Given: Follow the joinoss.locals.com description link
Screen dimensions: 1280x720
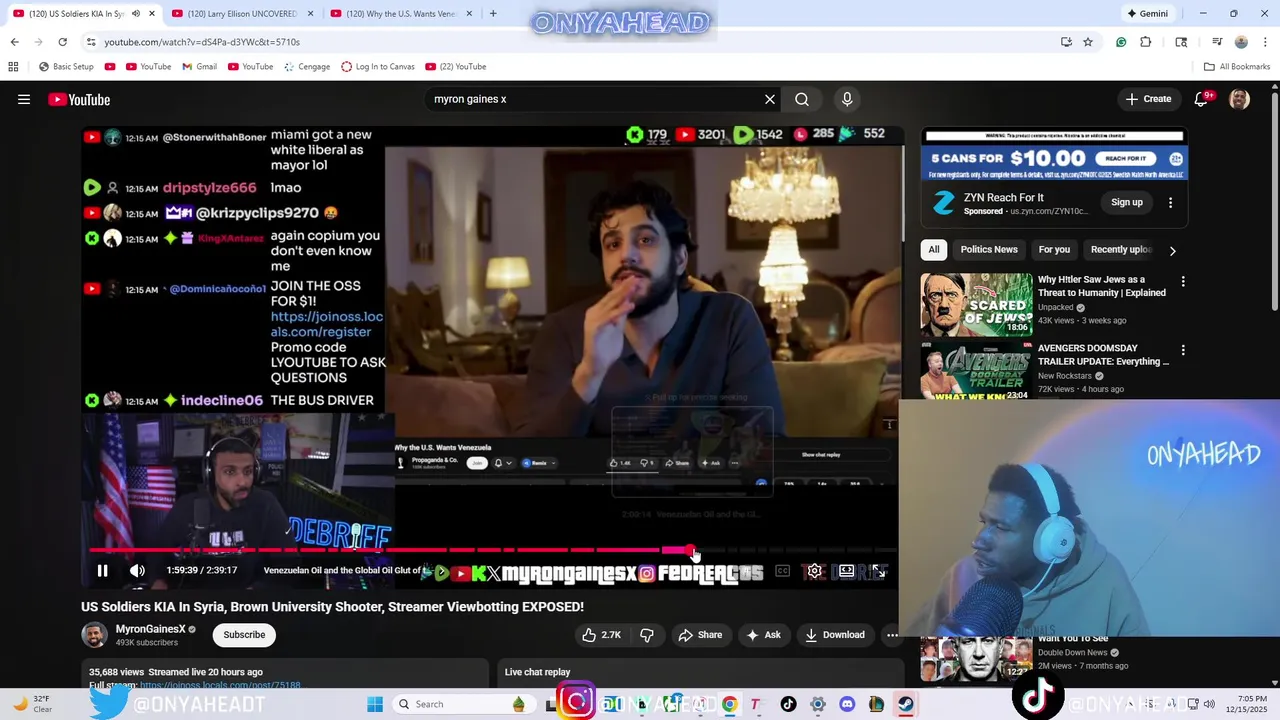Looking at the screenshot, I should (220, 686).
